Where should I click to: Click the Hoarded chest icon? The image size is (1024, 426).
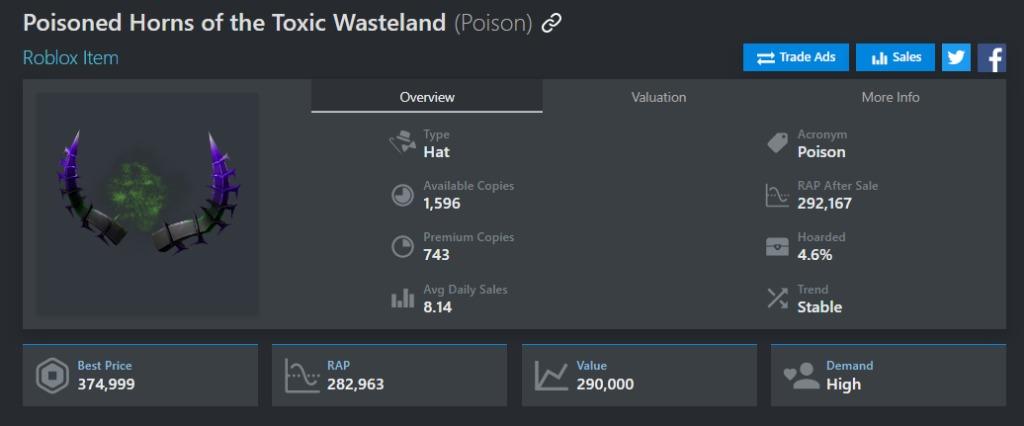[x=777, y=247]
